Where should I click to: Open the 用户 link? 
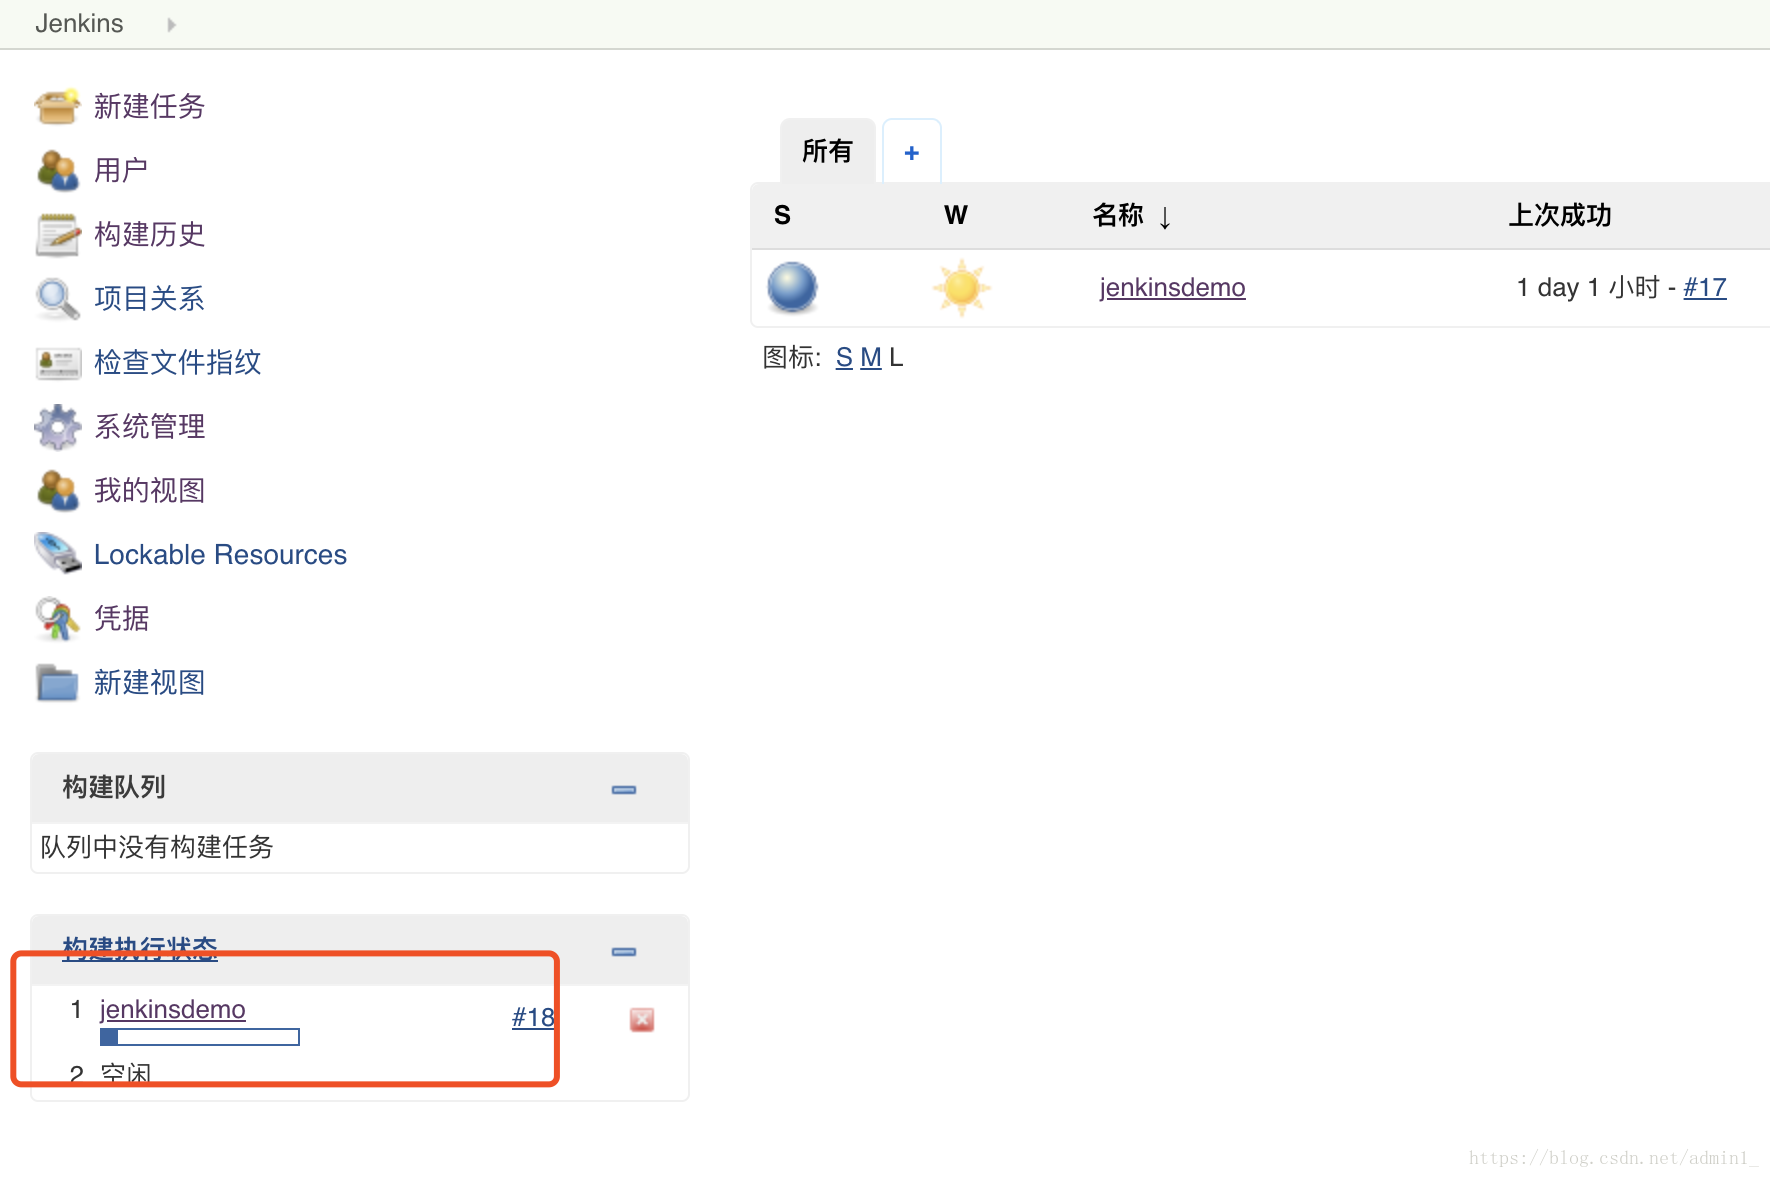(x=121, y=170)
